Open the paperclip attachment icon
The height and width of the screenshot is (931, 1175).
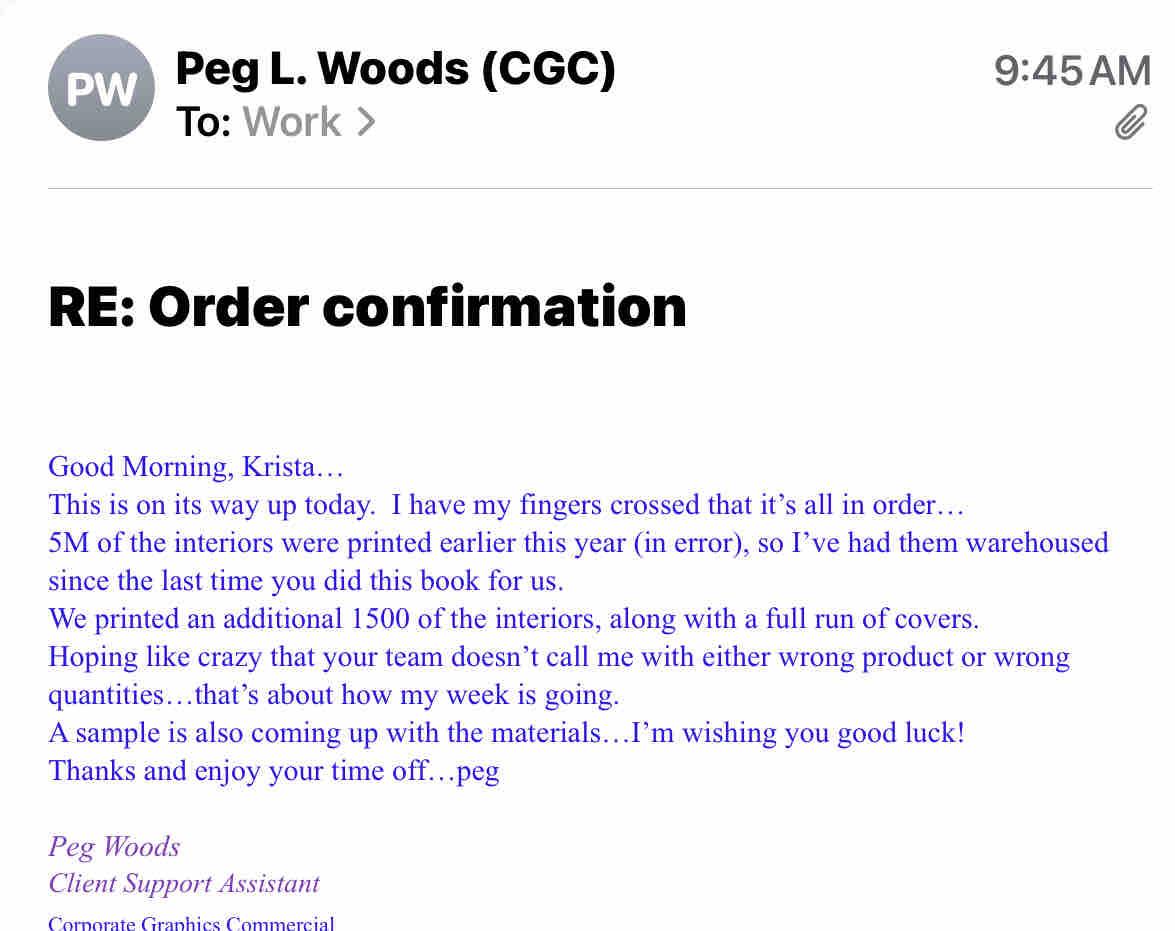click(1131, 123)
